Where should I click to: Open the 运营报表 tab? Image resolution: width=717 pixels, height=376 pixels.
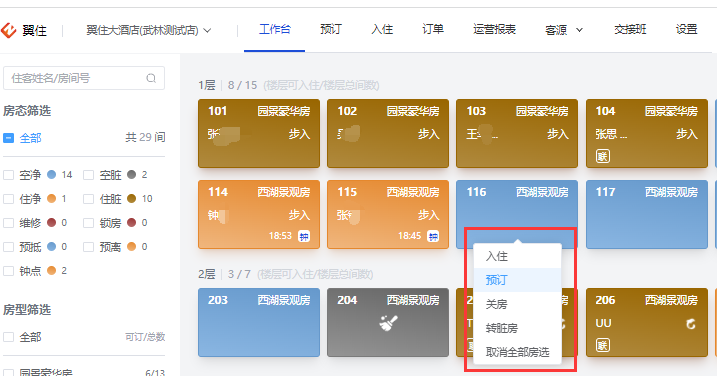point(494,30)
